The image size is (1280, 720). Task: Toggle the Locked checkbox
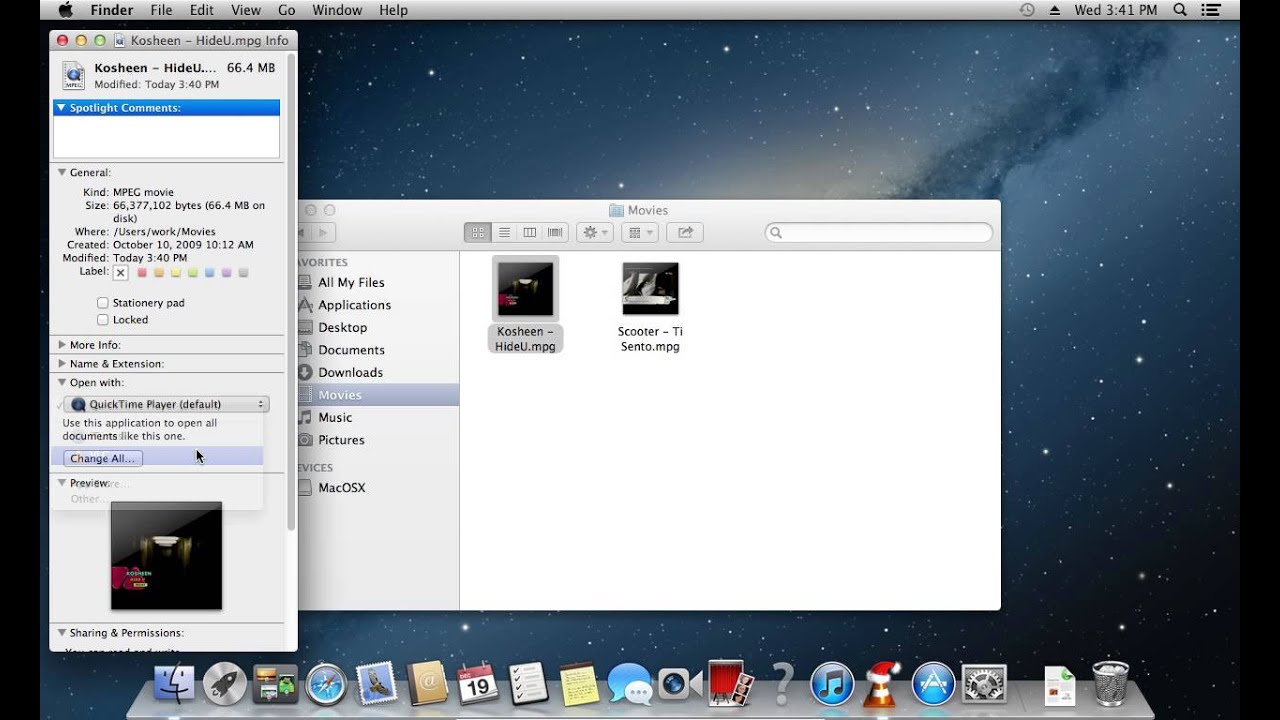[102, 320]
